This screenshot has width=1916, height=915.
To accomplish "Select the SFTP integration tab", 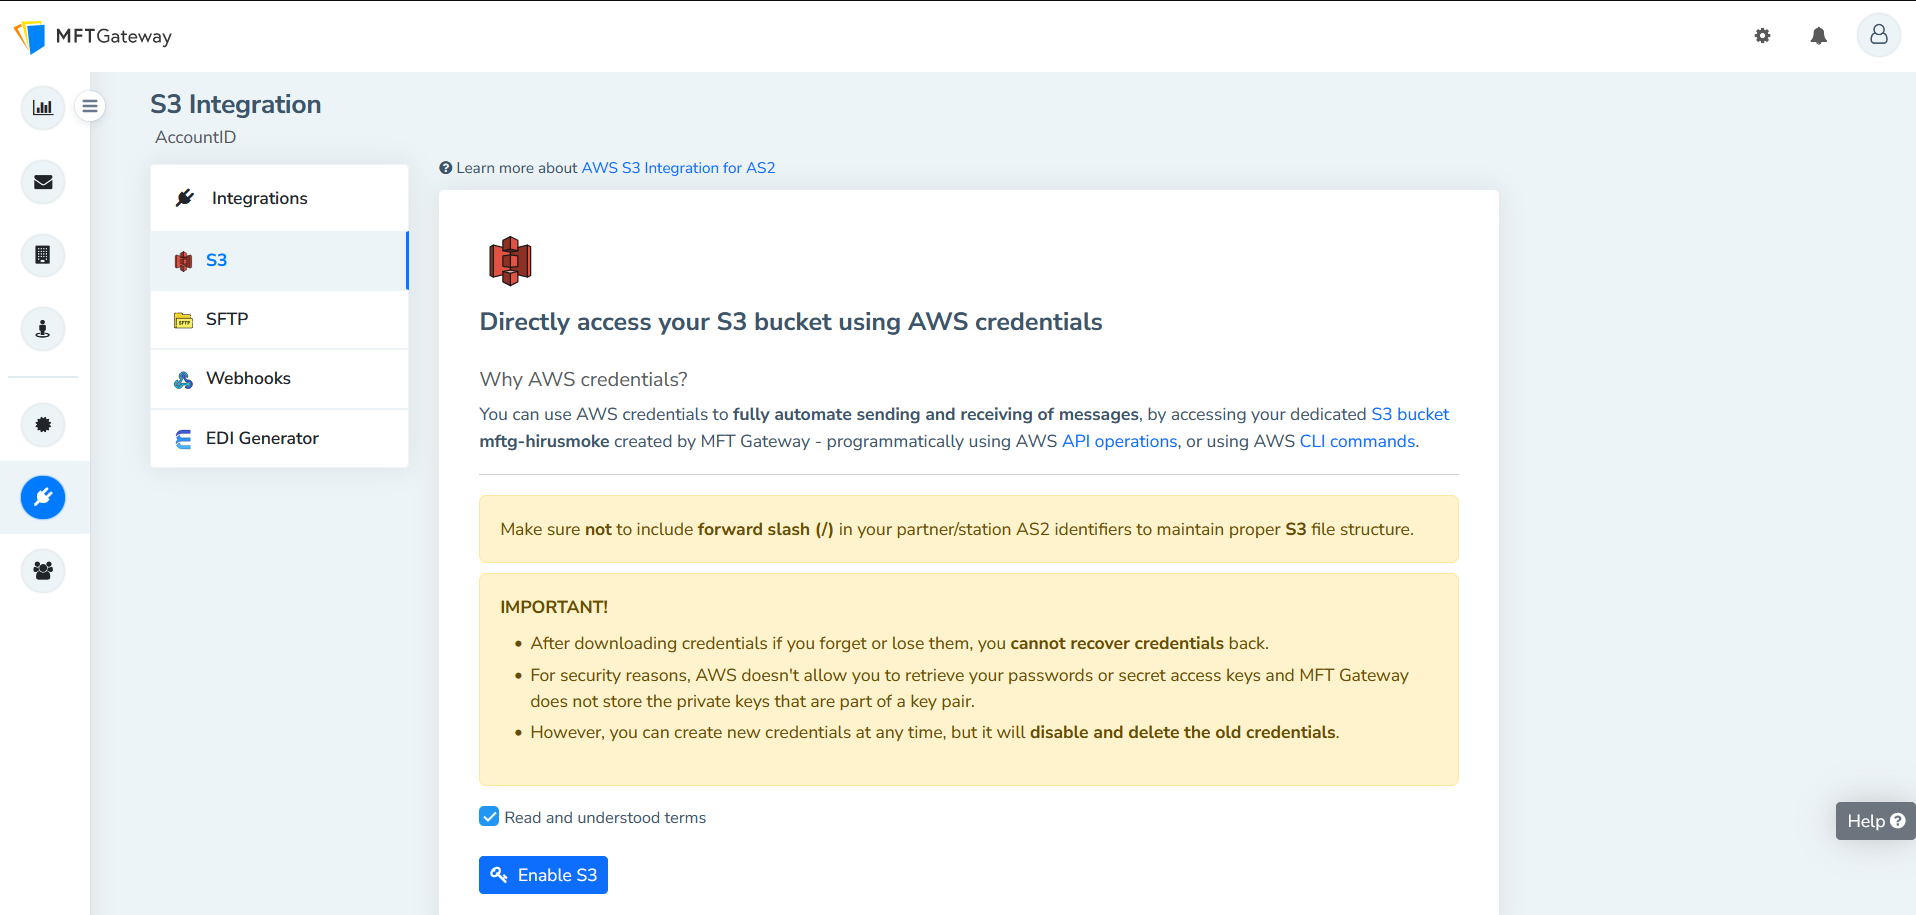I will (227, 320).
